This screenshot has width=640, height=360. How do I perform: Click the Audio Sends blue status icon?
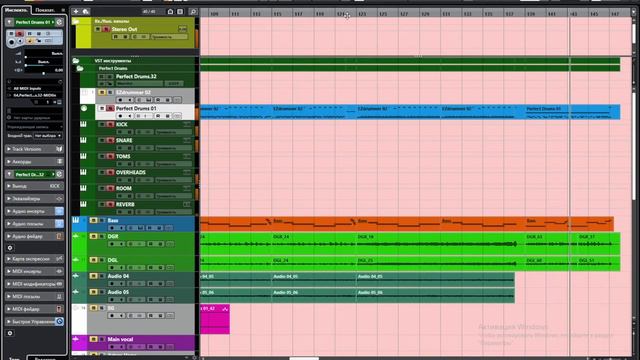tap(59, 224)
